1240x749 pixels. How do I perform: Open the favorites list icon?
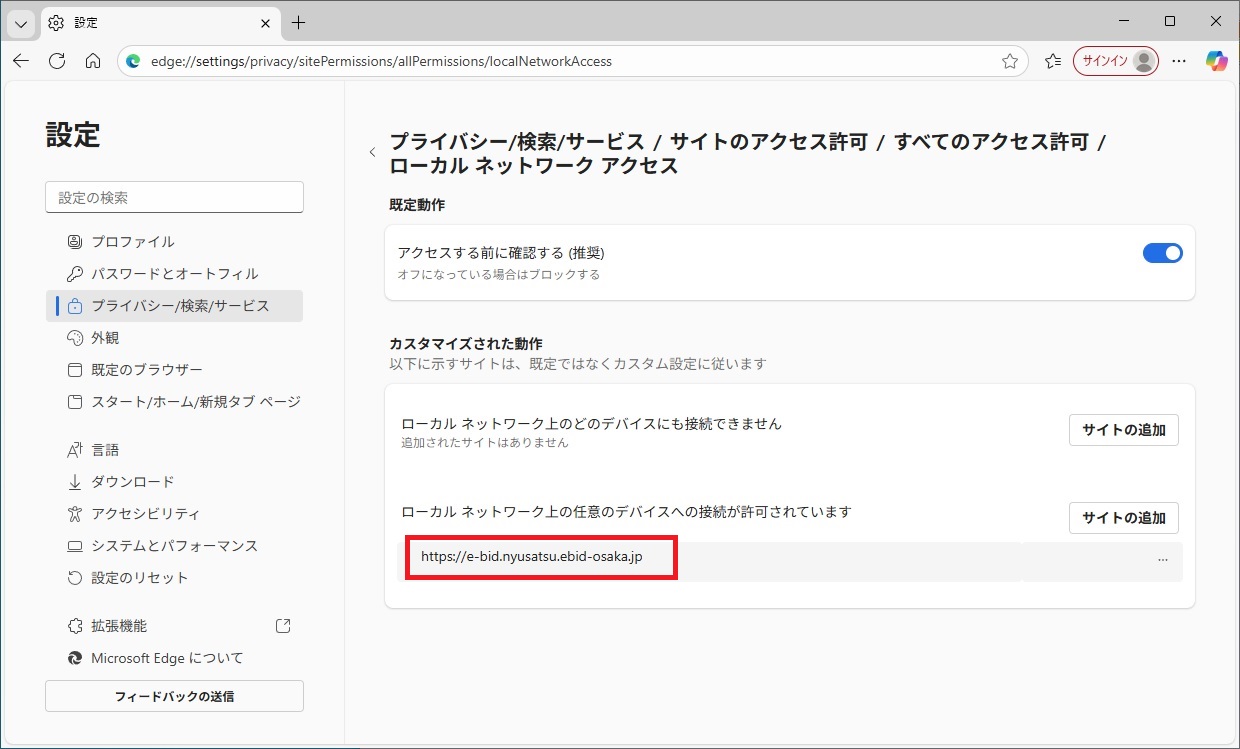point(1052,61)
